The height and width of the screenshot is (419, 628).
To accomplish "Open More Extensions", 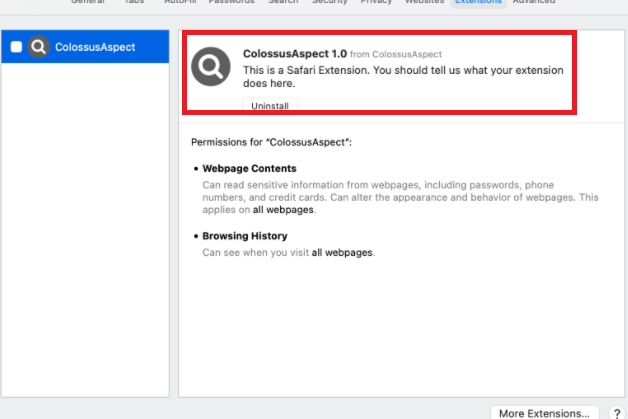I will coord(544,413).
